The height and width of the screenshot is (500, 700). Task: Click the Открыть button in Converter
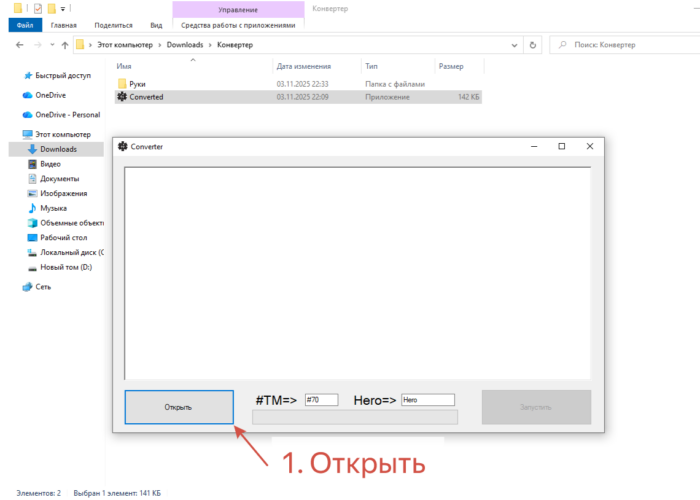(x=177, y=407)
